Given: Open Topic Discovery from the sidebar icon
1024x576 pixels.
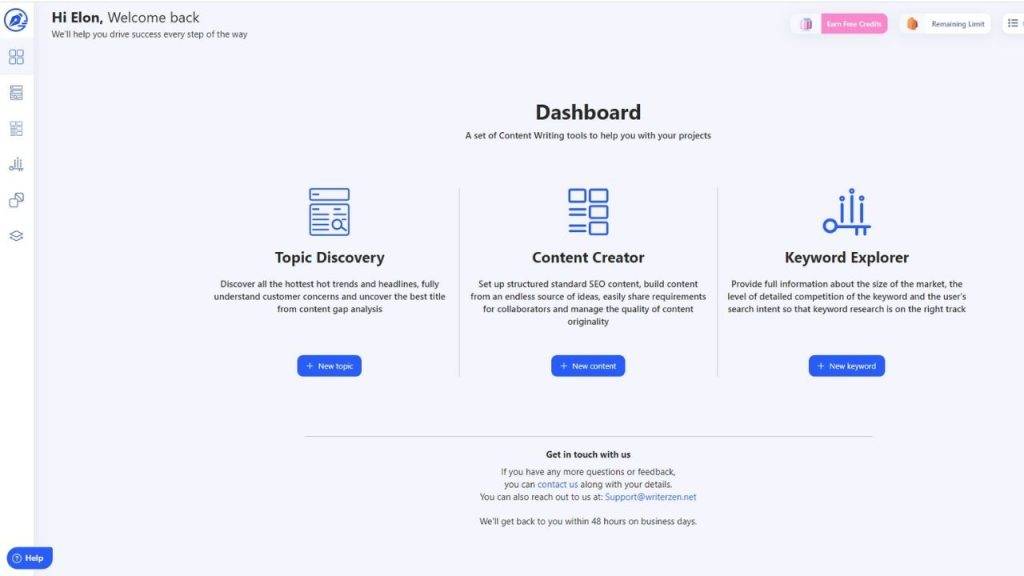Looking at the screenshot, I should tap(16, 93).
